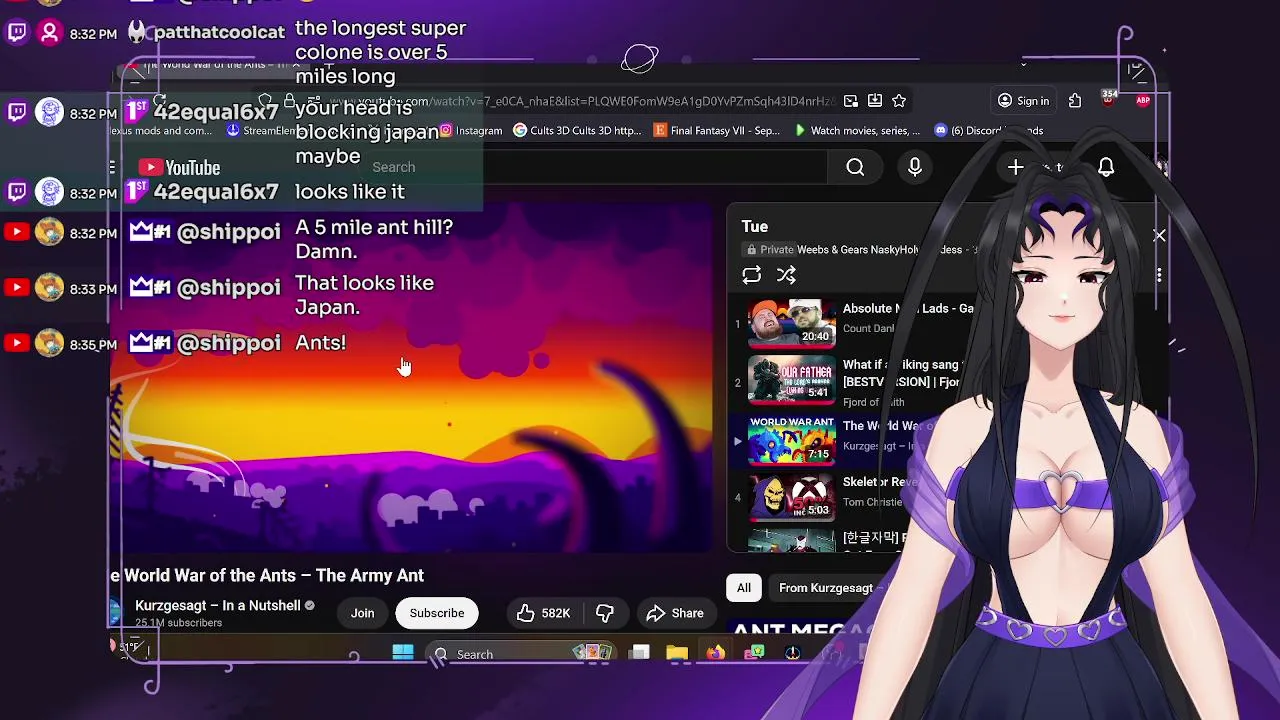Click the Sign in button in browser toolbar

pyautogui.click(x=1023, y=101)
